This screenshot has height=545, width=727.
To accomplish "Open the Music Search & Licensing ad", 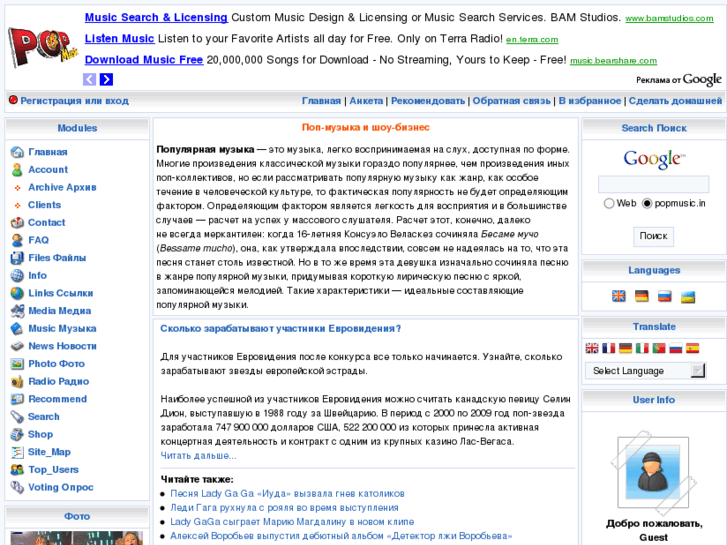I will 156,18.
